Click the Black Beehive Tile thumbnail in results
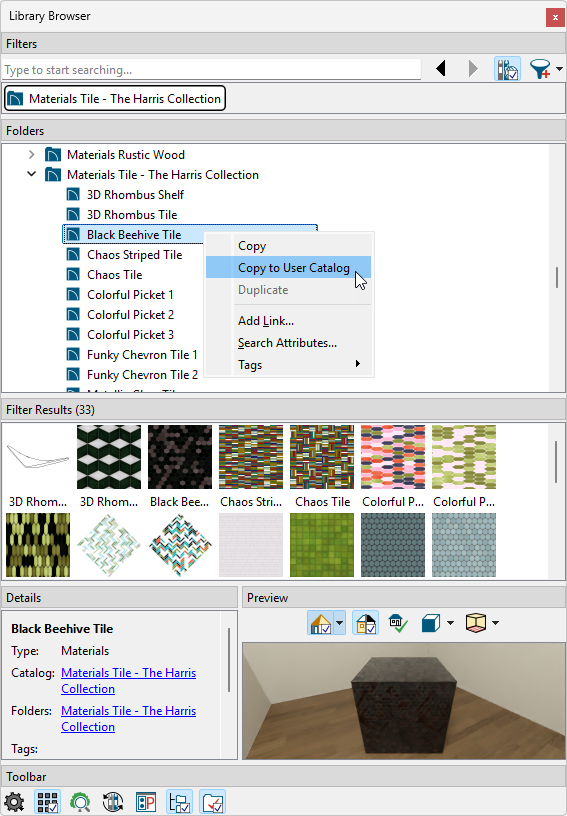This screenshot has width=567, height=816. click(180, 457)
